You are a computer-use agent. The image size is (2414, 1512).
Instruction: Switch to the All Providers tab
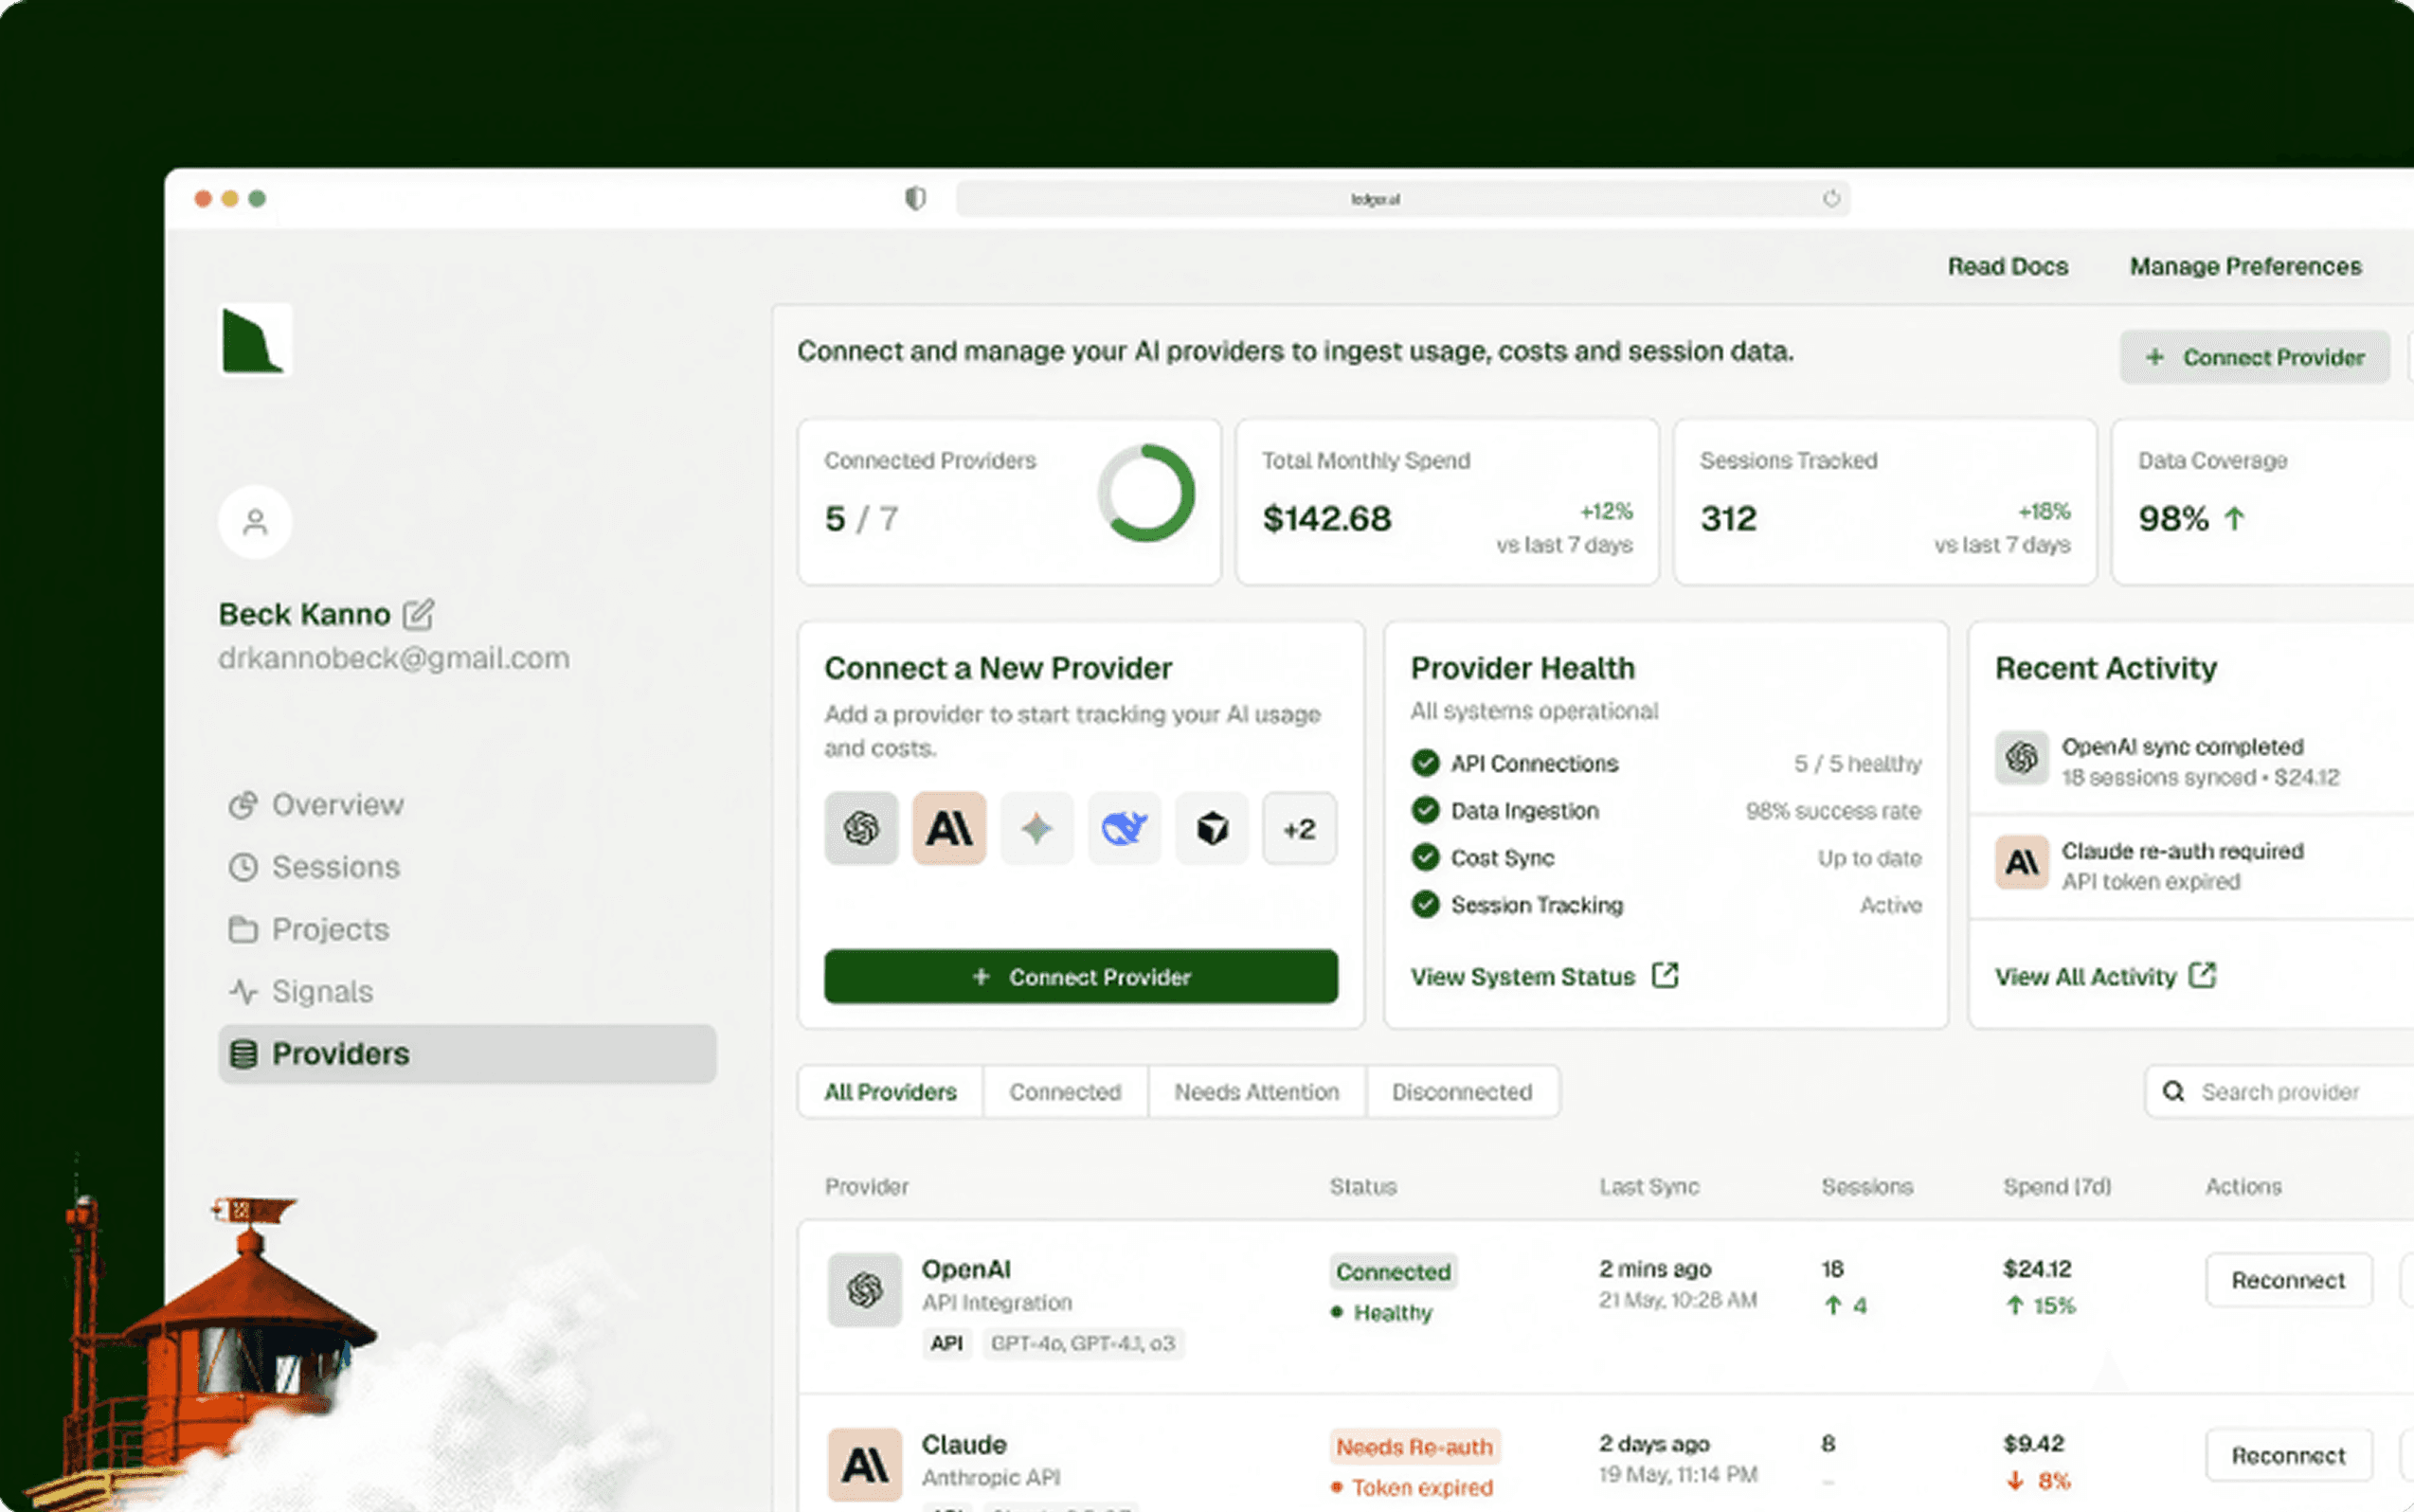(890, 1092)
